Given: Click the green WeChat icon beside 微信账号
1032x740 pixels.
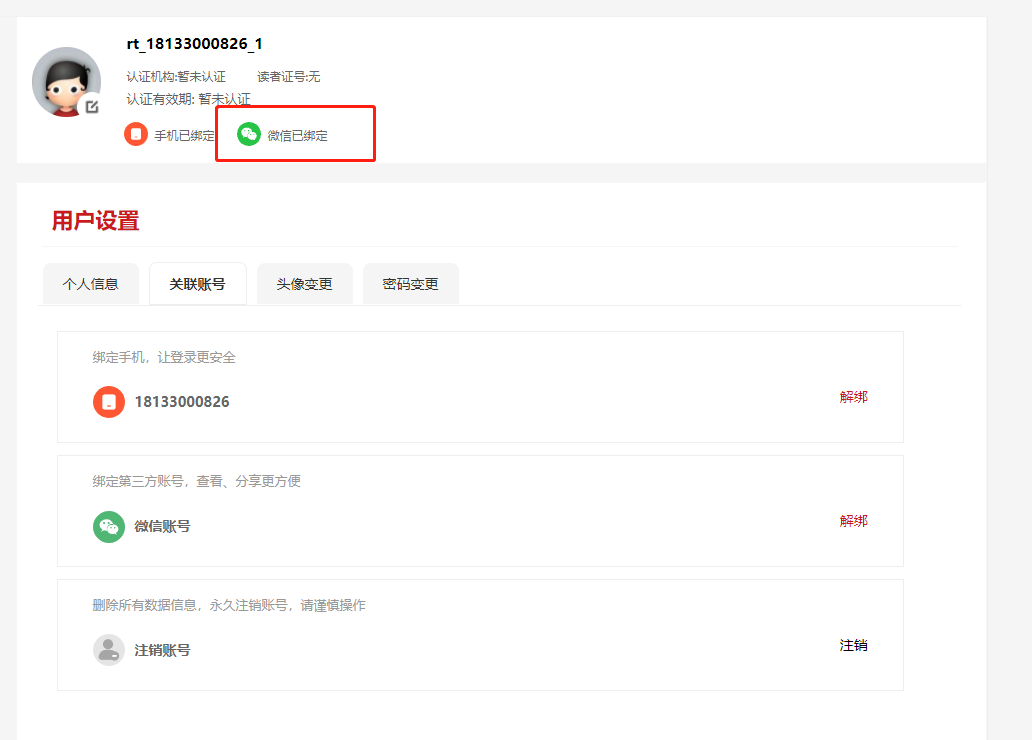Looking at the screenshot, I should (x=109, y=526).
